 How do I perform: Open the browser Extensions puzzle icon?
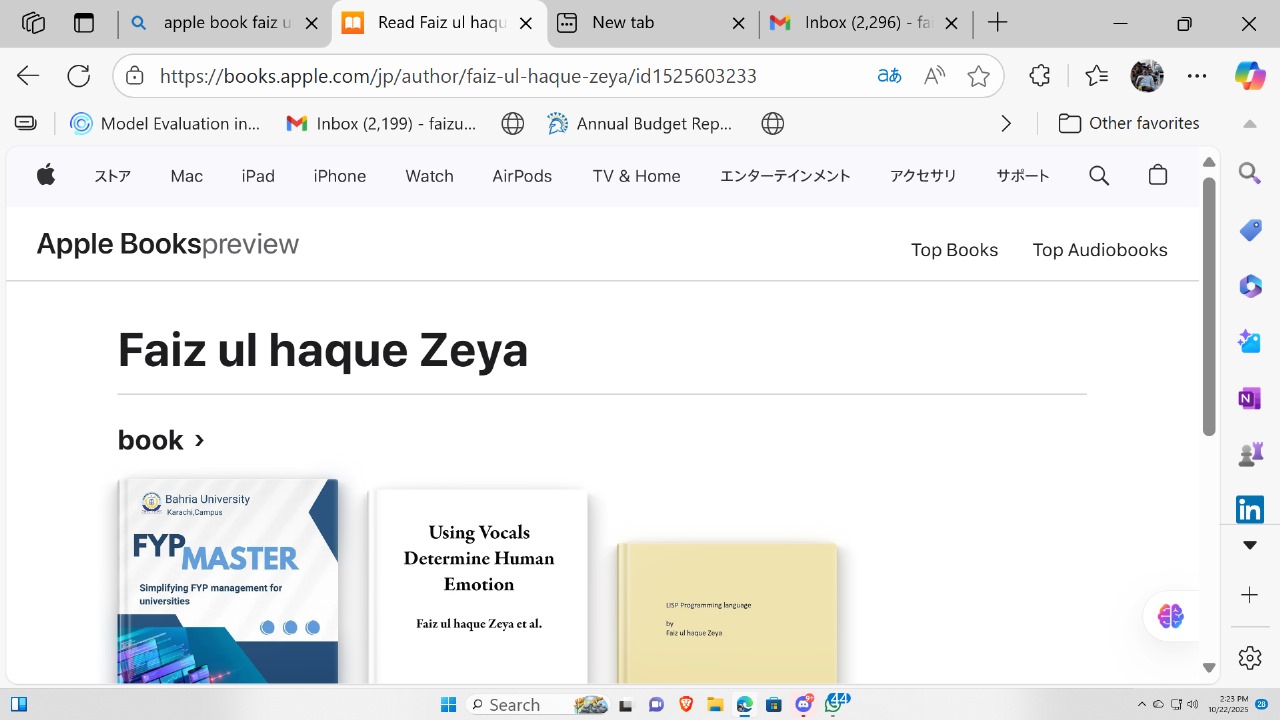1040,76
